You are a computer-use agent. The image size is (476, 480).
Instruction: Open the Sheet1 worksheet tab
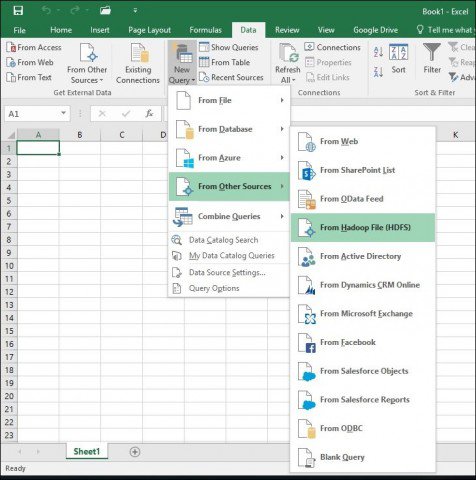(87, 452)
